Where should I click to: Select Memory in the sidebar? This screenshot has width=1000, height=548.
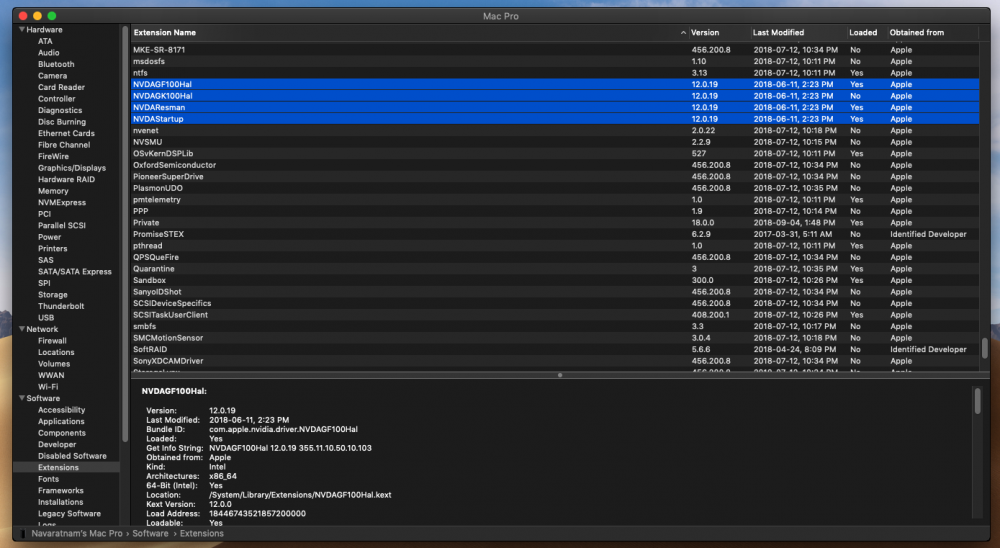pos(53,191)
